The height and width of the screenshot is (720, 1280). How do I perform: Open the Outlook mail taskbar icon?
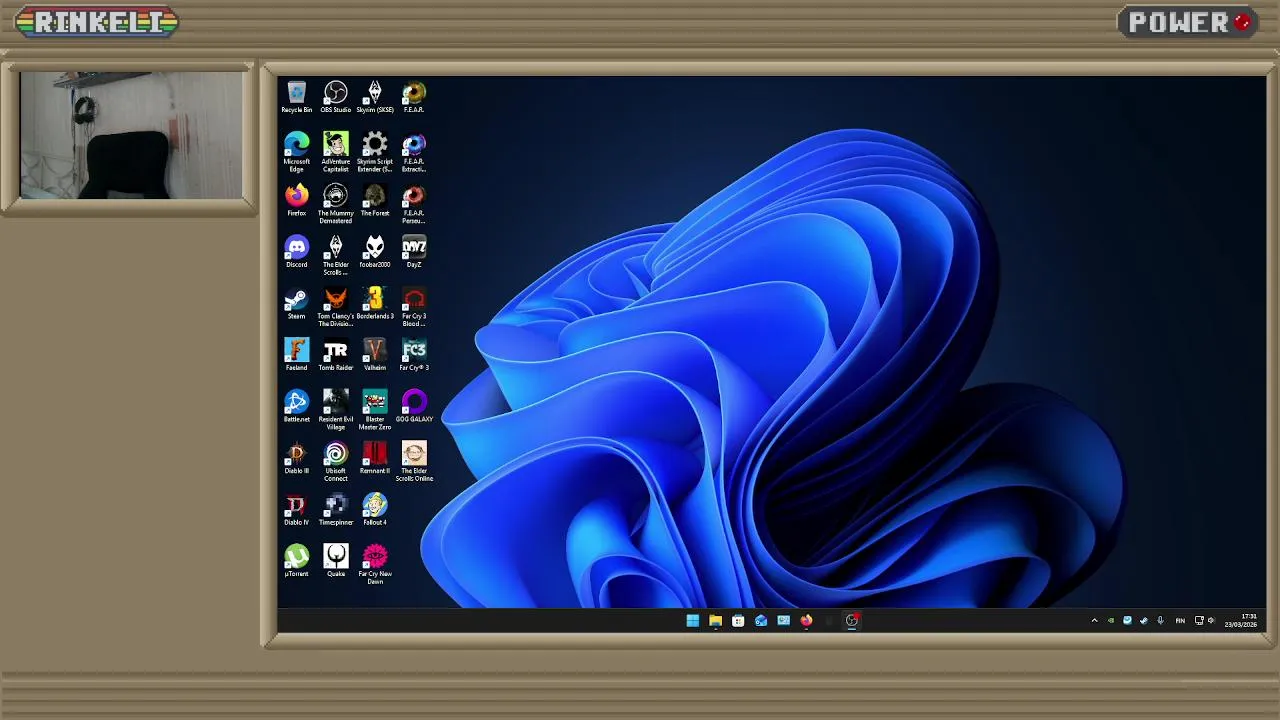point(761,621)
